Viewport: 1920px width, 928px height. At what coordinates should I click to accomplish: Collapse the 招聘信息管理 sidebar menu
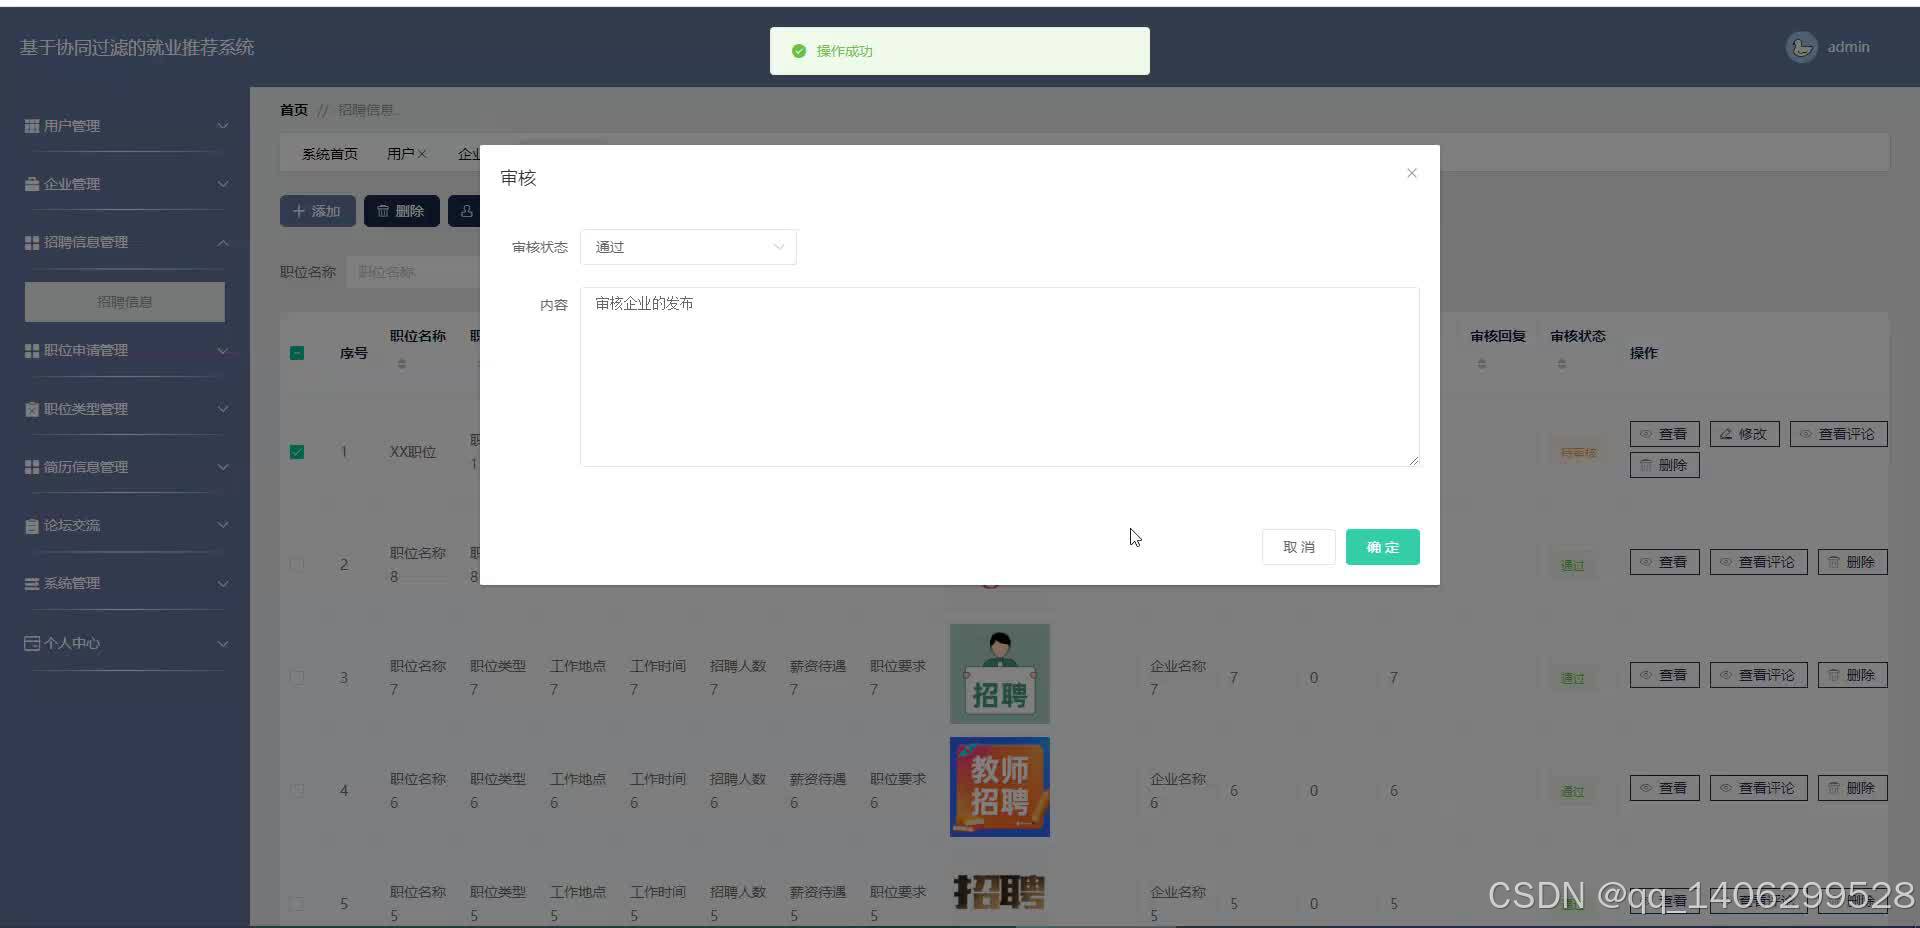coord(125,242)
